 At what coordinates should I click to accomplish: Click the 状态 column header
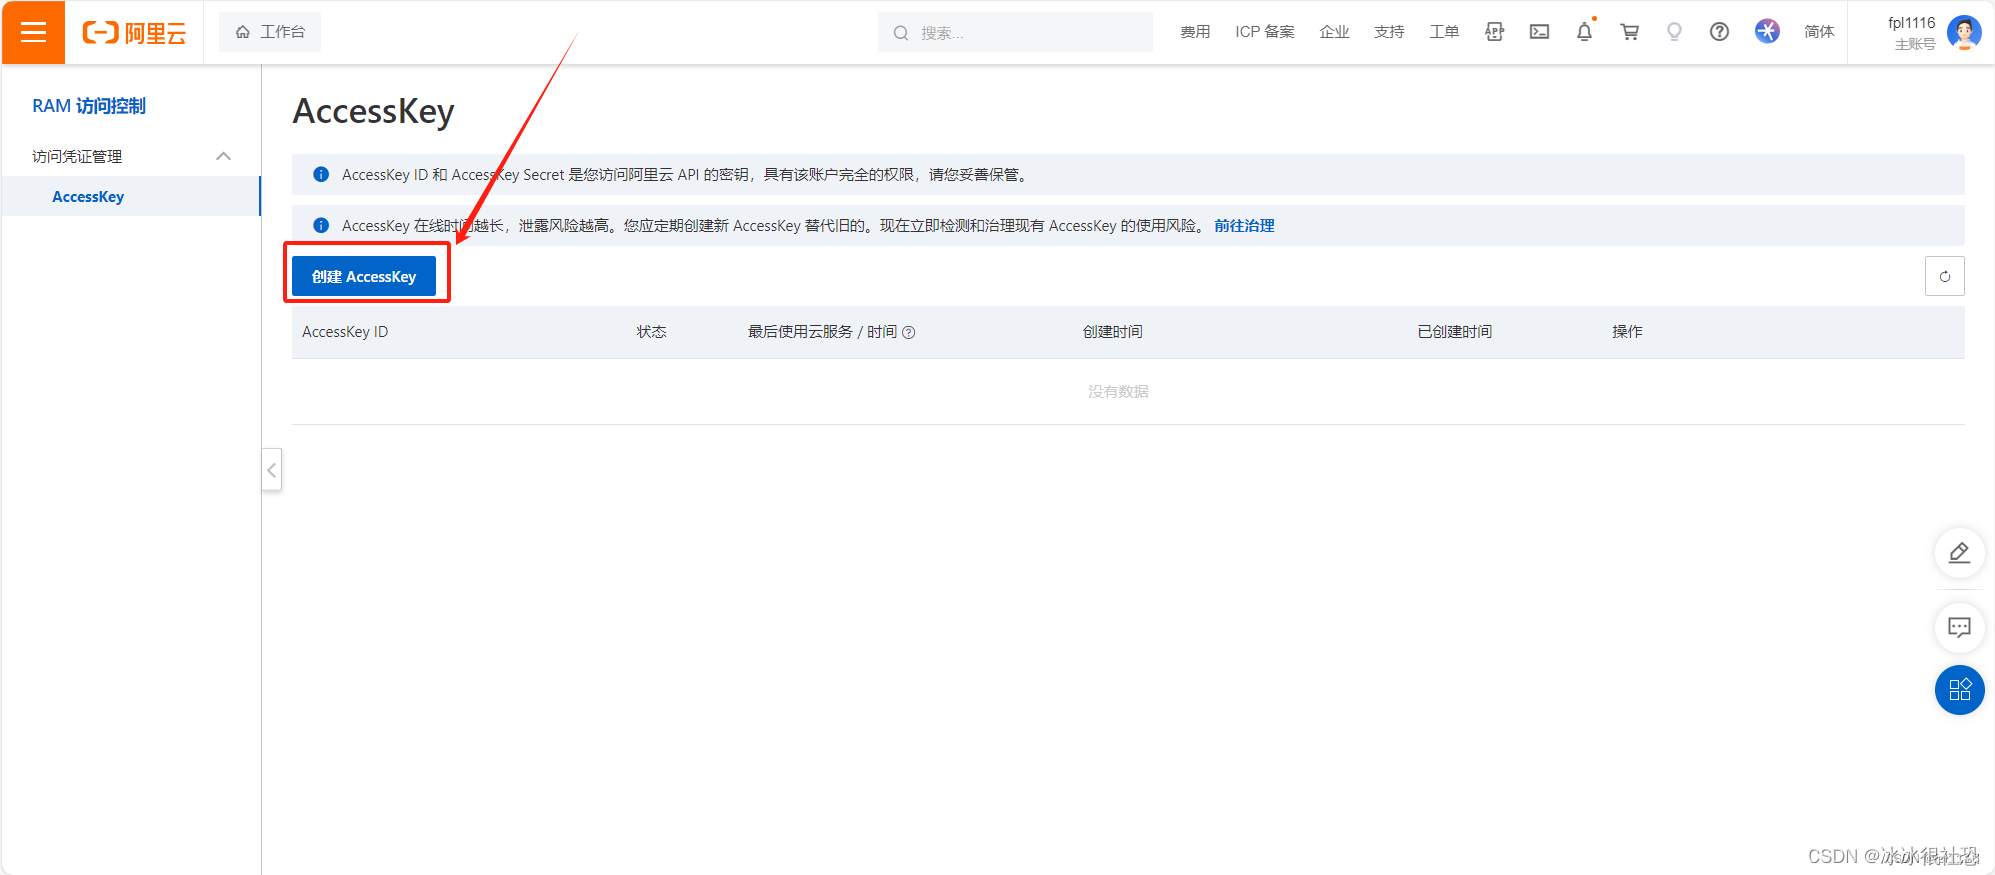[652, 332]
